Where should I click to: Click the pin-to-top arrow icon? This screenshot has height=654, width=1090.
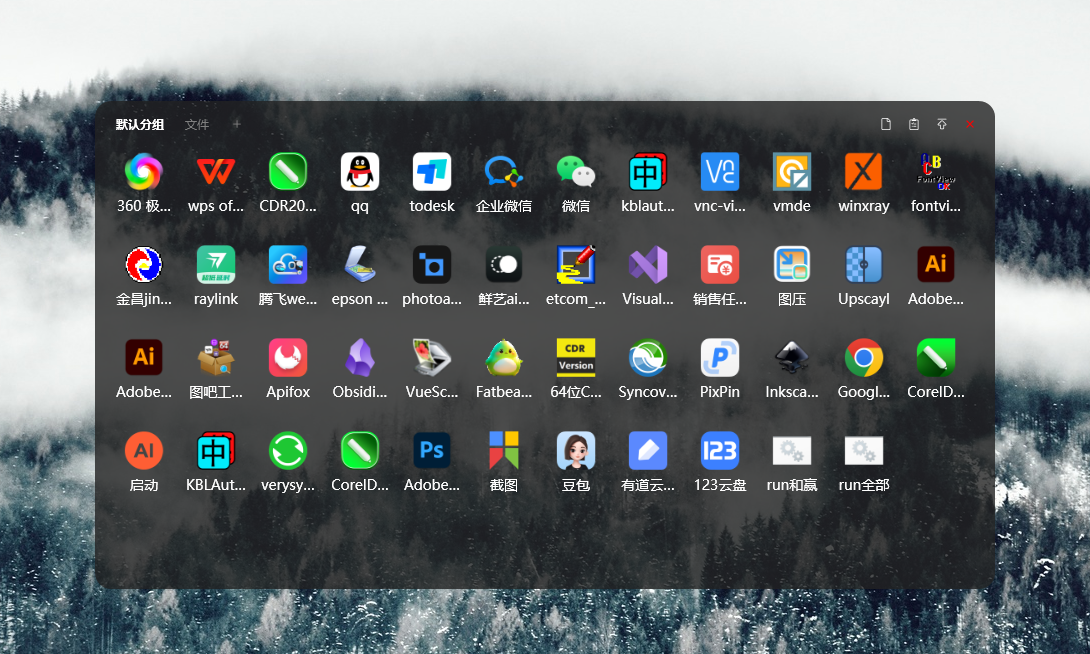point(942,124)
